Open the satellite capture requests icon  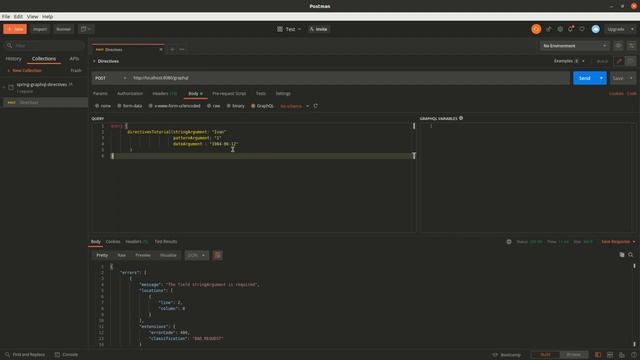[549, 29]
